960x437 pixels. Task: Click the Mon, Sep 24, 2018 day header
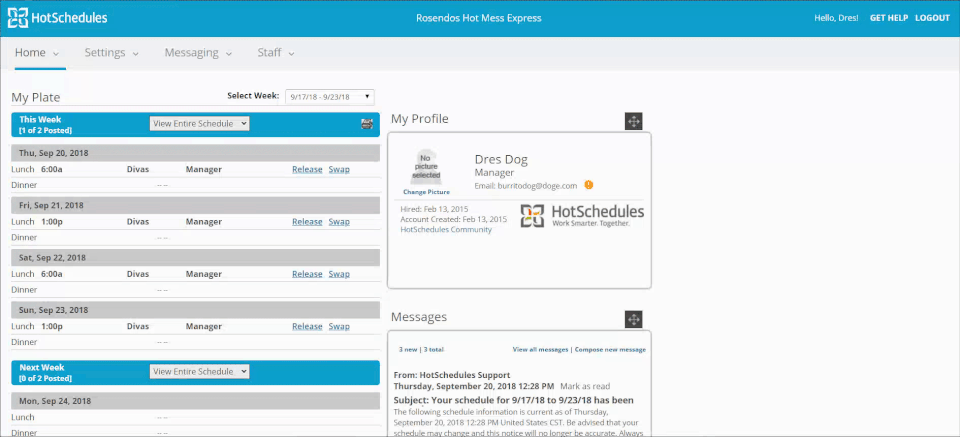(195, 401)
